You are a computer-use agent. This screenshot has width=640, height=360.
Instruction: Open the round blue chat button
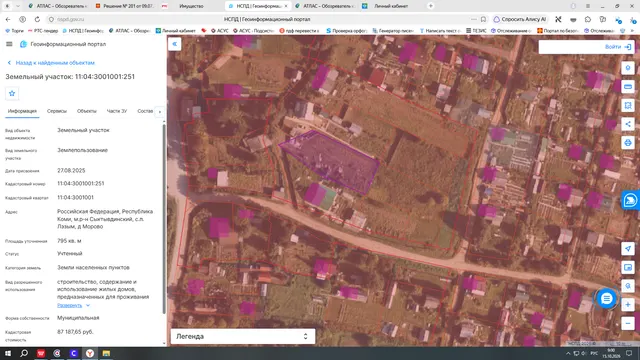point(607,299)
